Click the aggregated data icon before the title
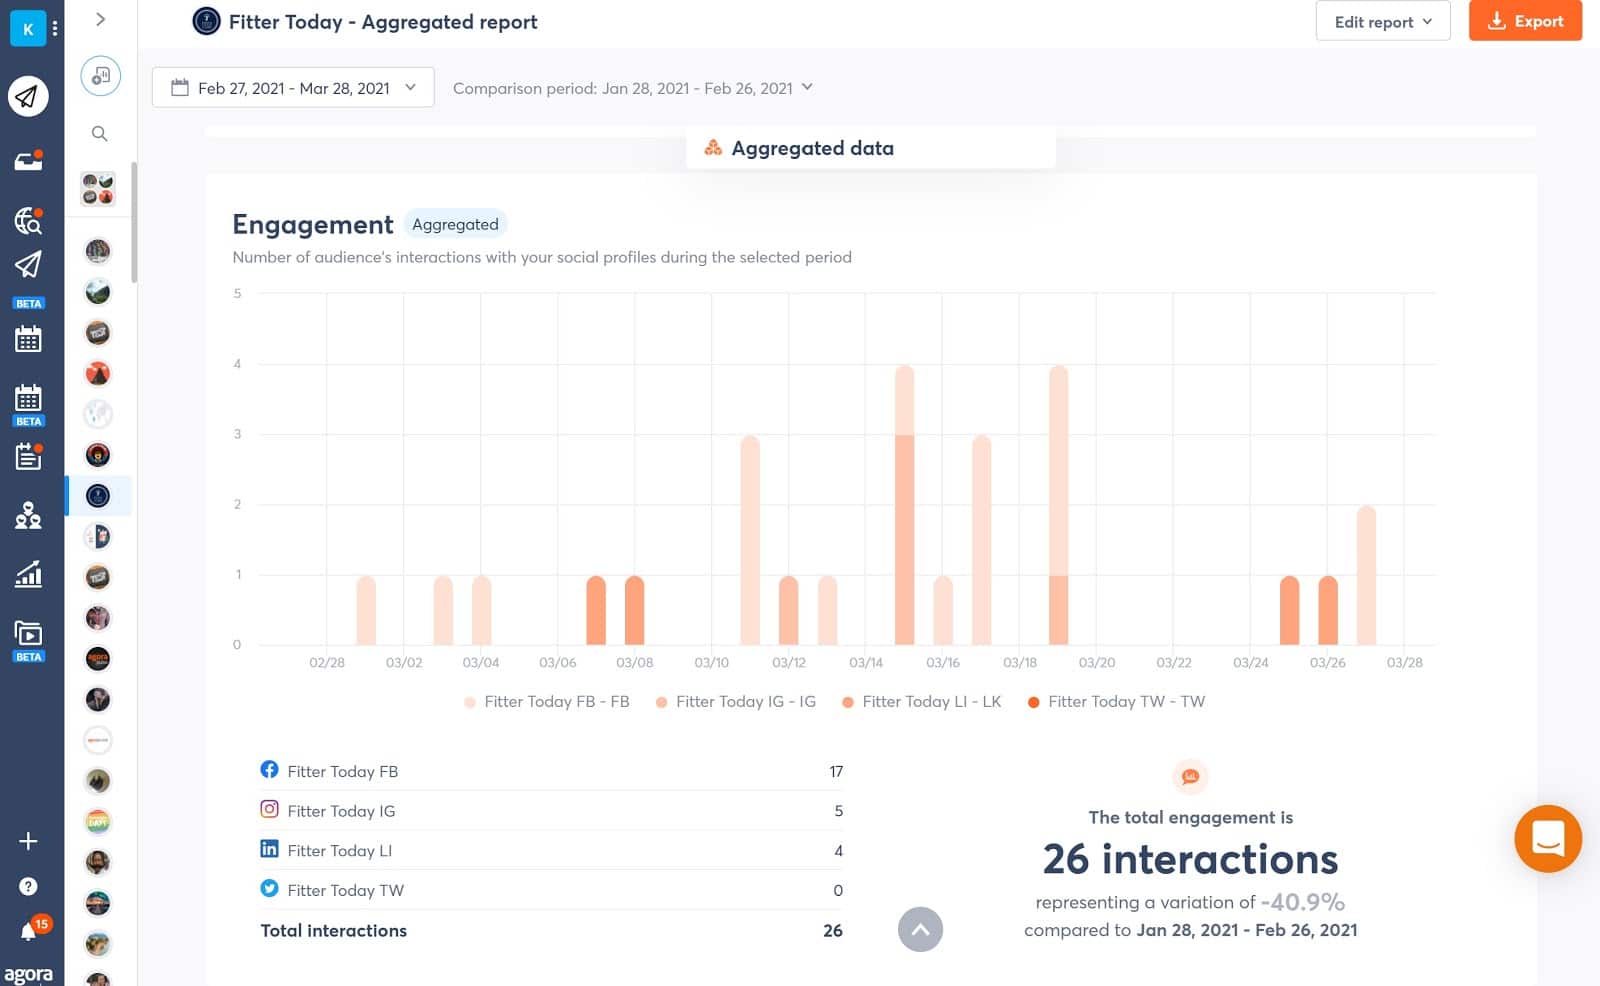 coord(713,148)
